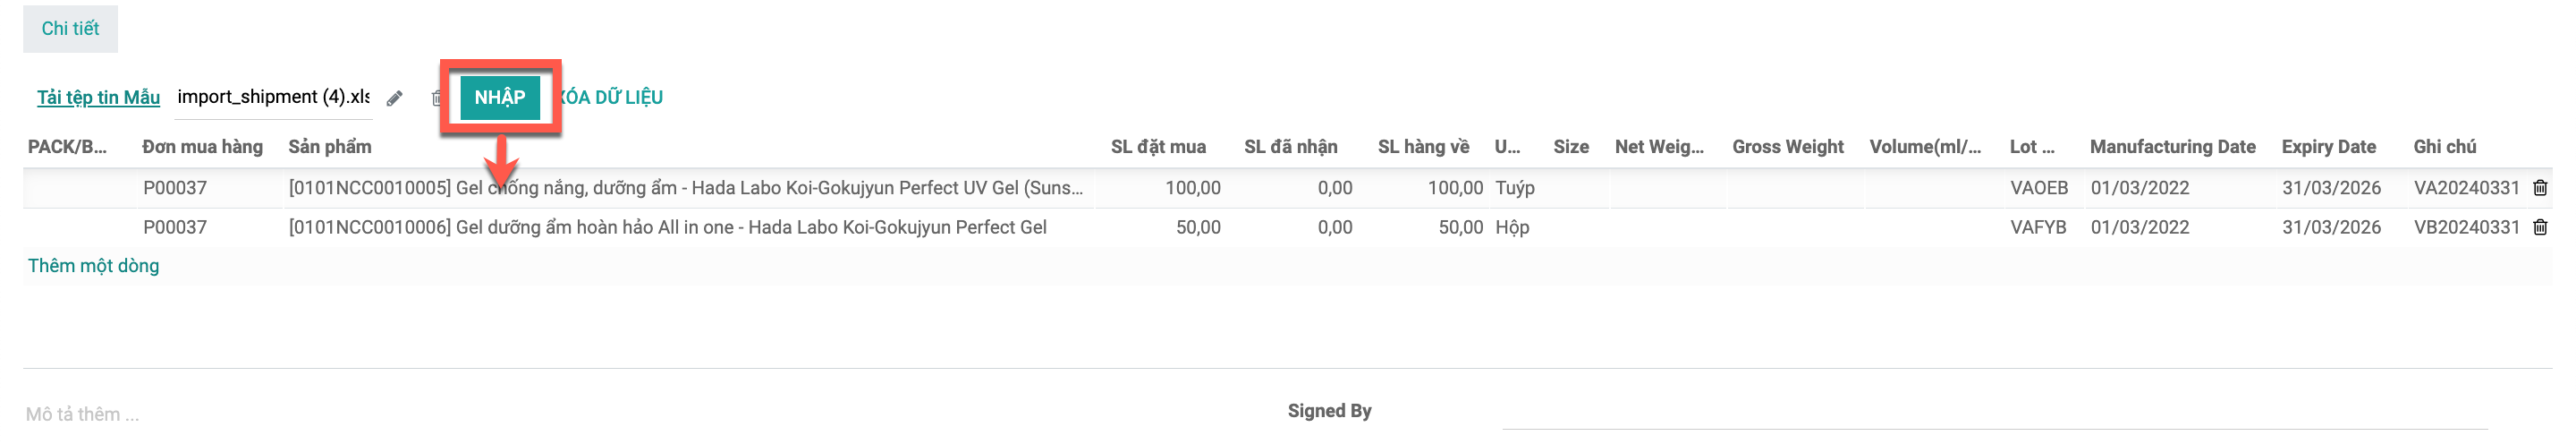Screen dimensions: 2576x444
Task: Download the Tải tệp tin Mẫu template
Action: pyautogui.click(x=98, y=97)
